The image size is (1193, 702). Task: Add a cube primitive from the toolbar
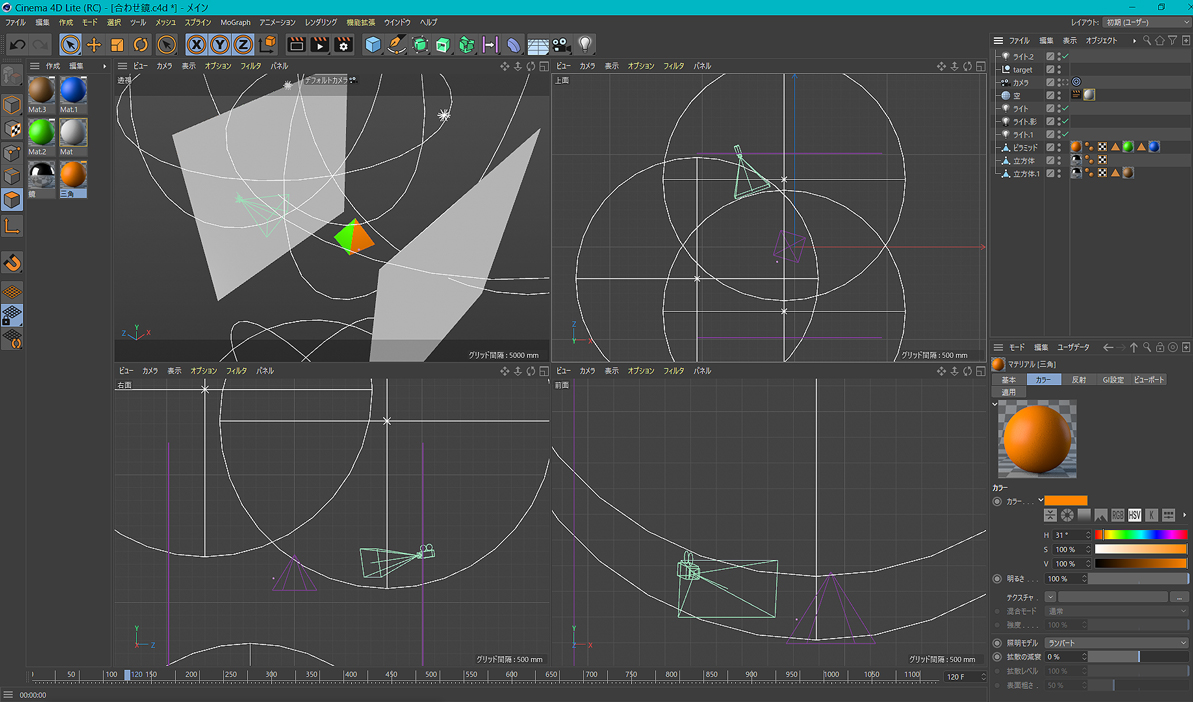click(x=373, y=45)
